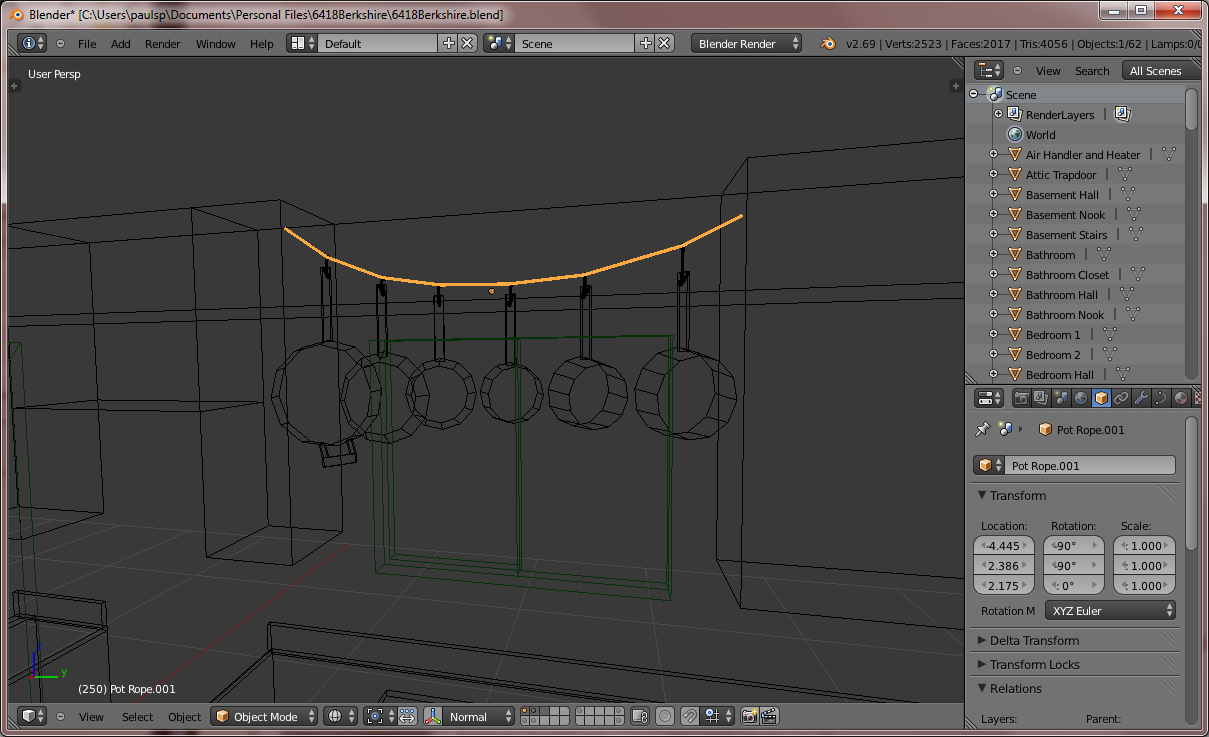Image resolution: width=1209 pixels, height=737 pixels.
Task: Click the RenderLayers data icon in outliner
Action: pos(1122,114)
